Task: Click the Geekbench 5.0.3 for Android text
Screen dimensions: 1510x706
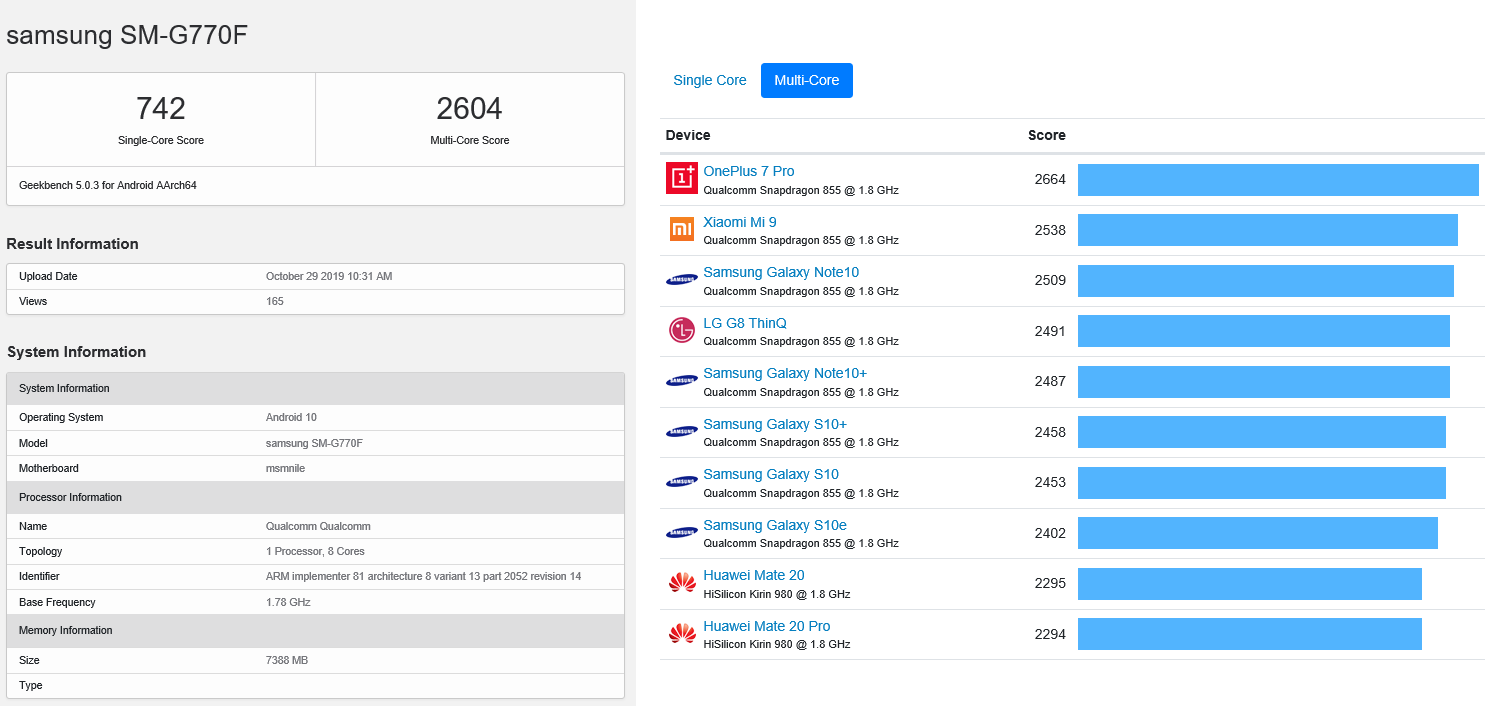Action: [108, 185]
